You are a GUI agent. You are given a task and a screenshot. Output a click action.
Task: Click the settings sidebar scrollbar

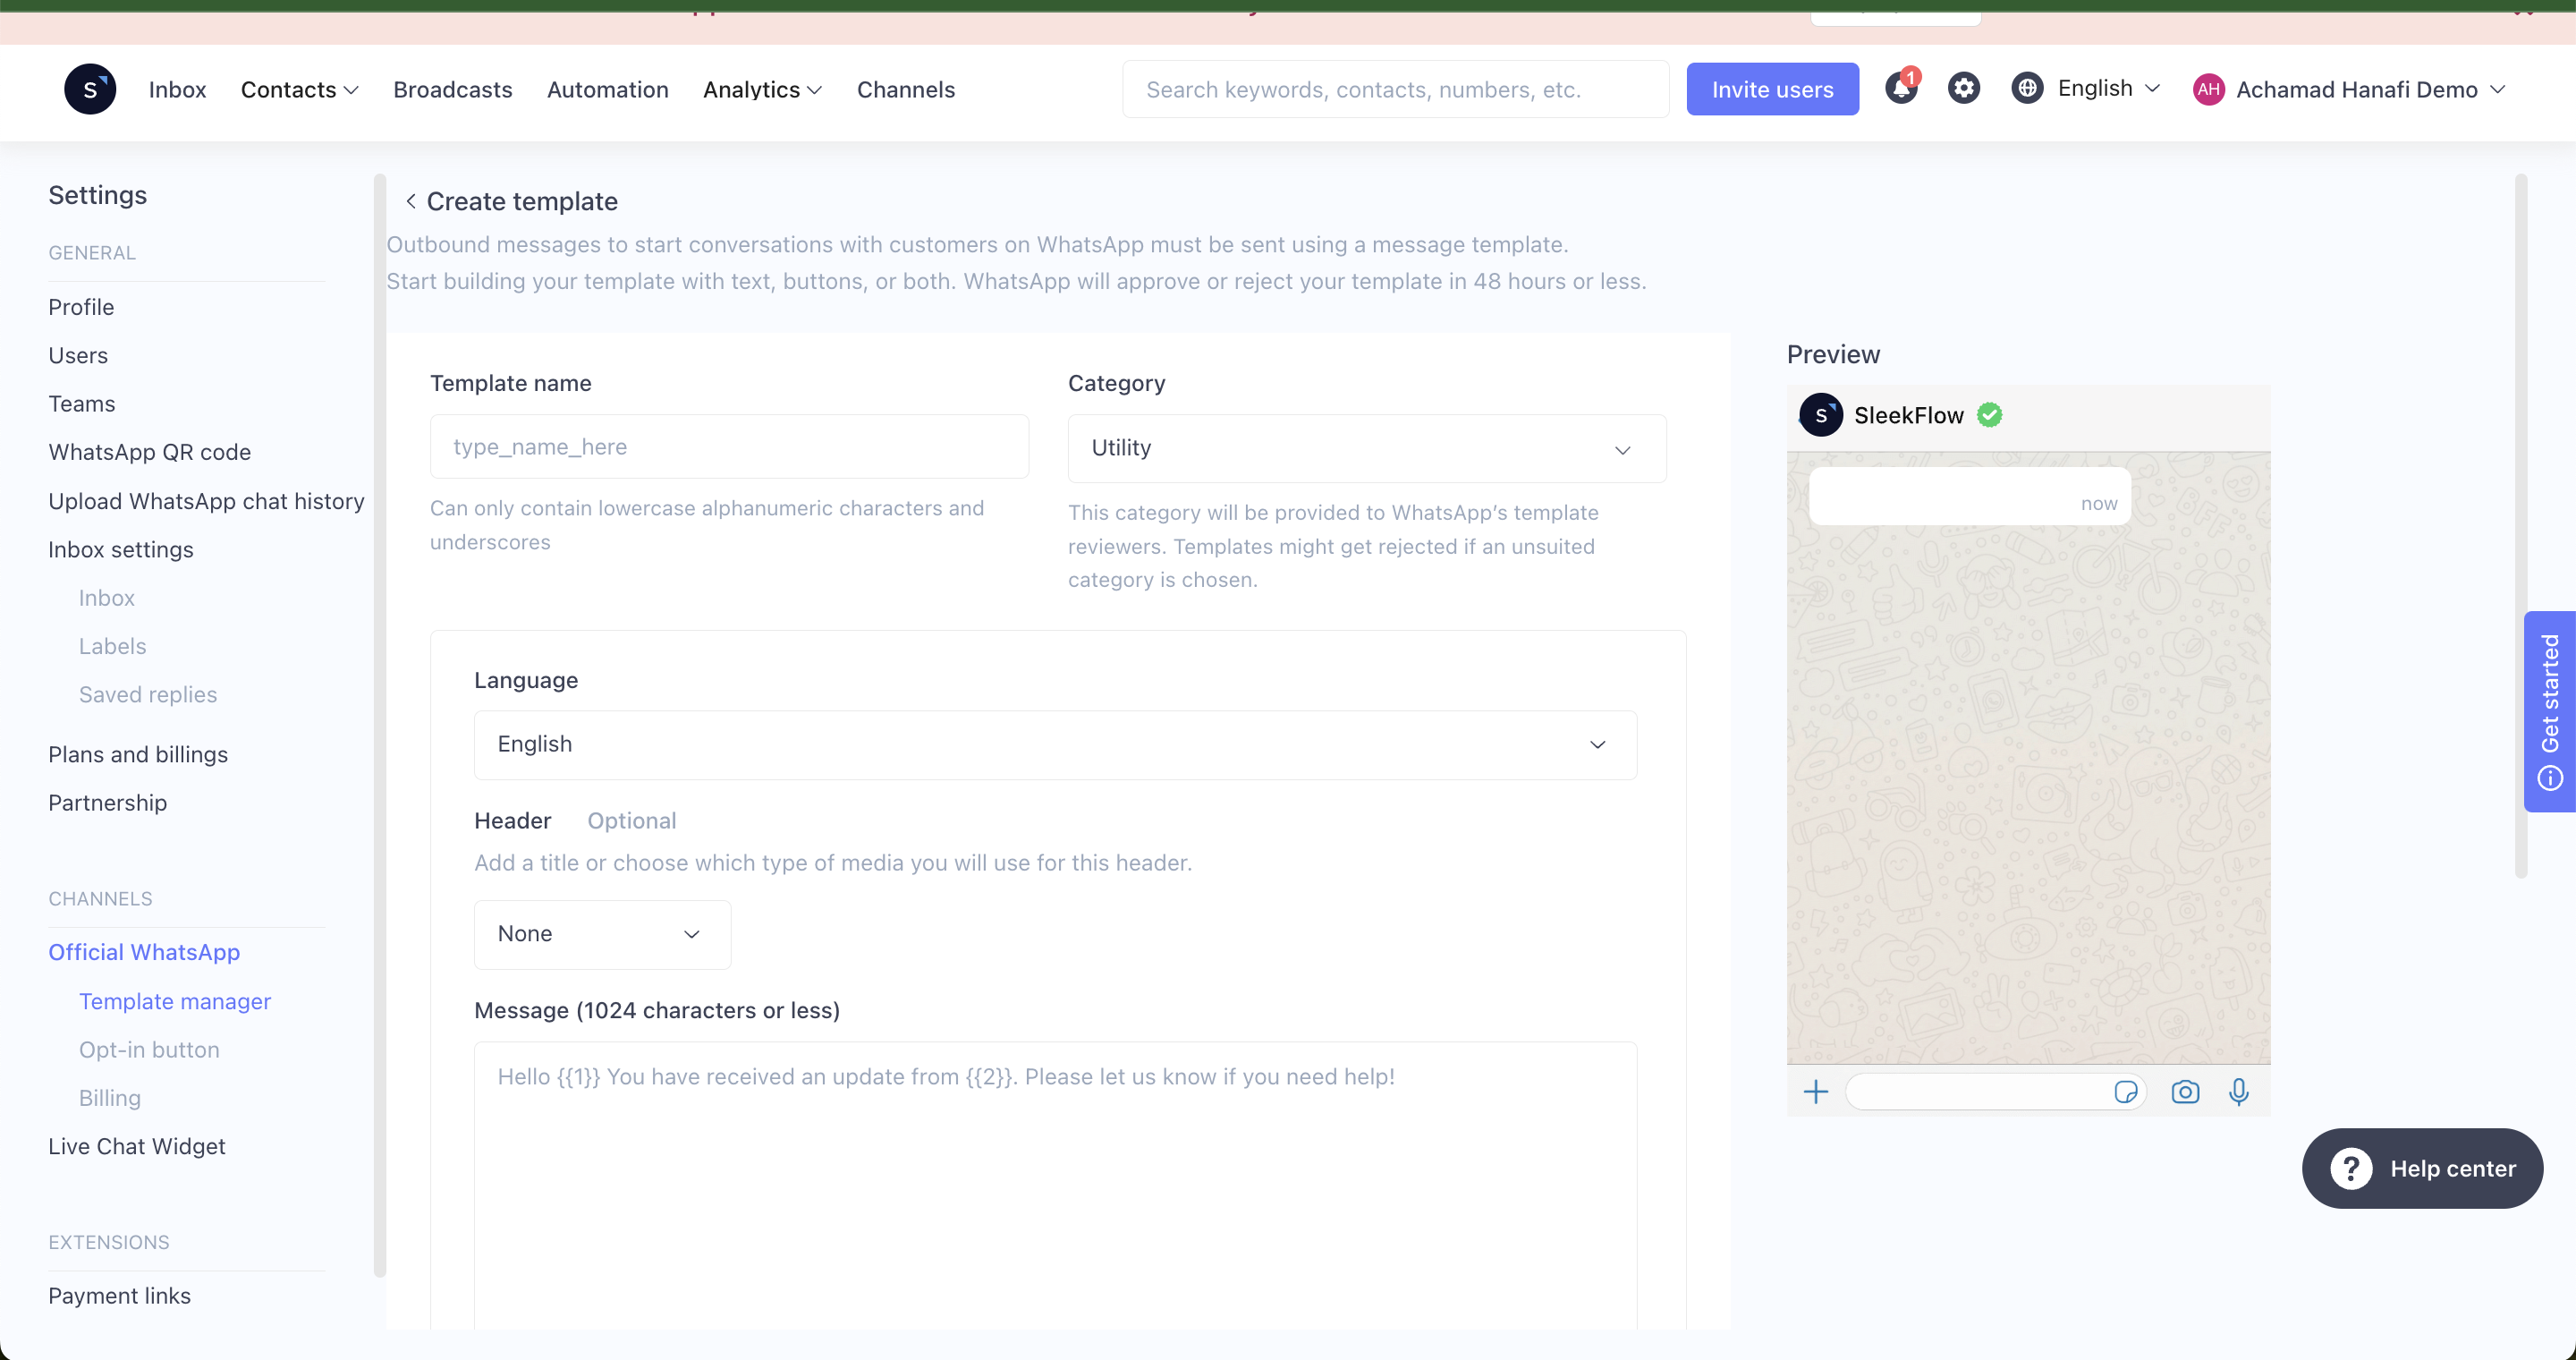[379, 725]
